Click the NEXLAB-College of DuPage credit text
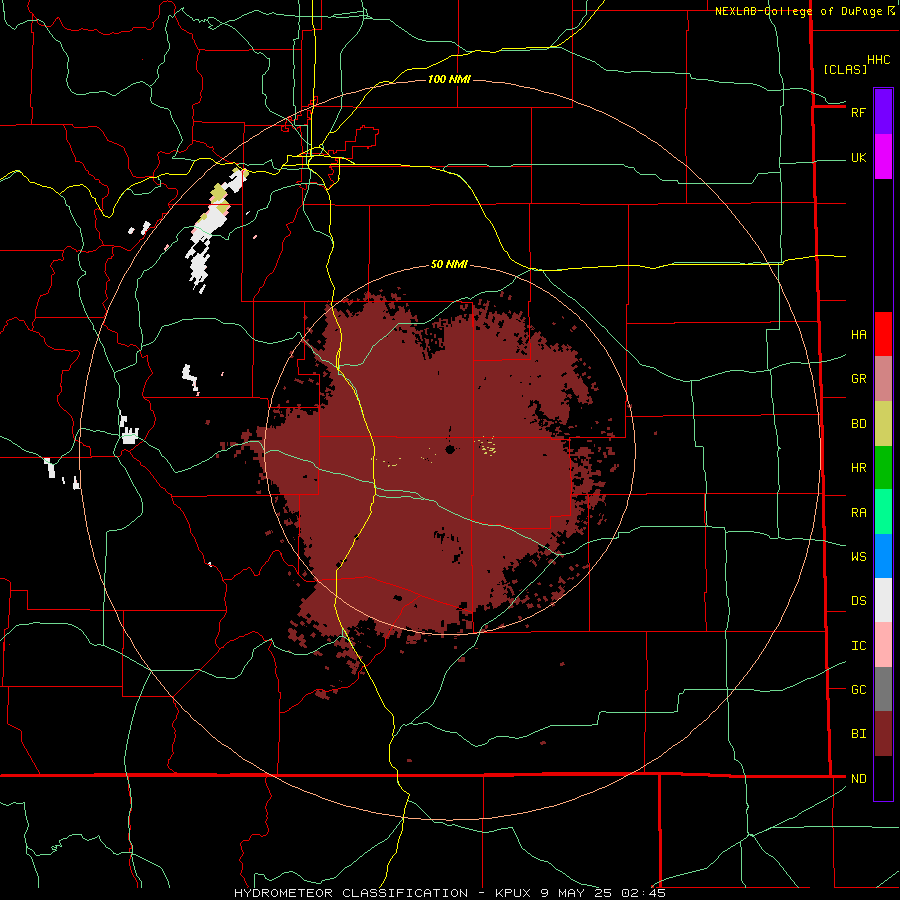This screenshot has height=900, width=900. pos(798,11)
